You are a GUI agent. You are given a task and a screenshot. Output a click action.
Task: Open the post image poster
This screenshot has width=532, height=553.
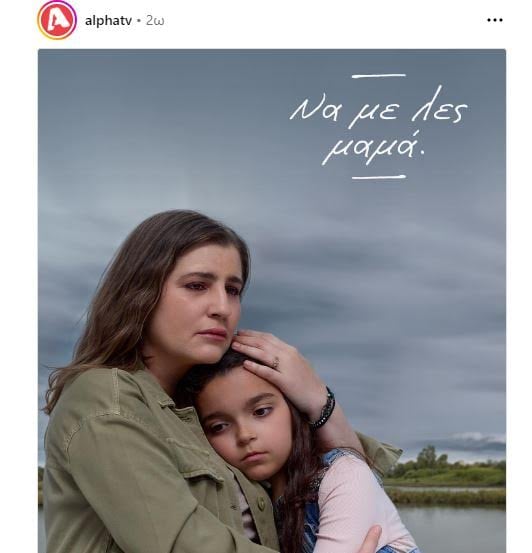click(x=272, y=301)
